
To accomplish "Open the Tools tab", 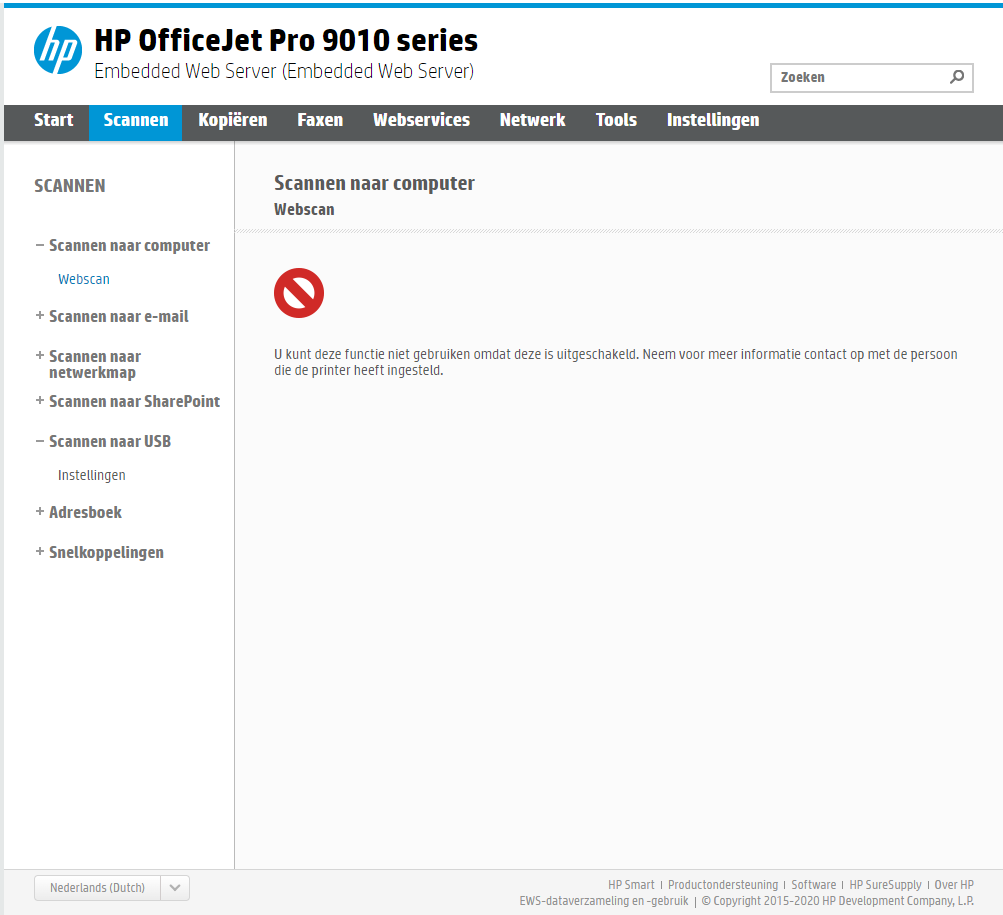I will (x=616, y=120).
